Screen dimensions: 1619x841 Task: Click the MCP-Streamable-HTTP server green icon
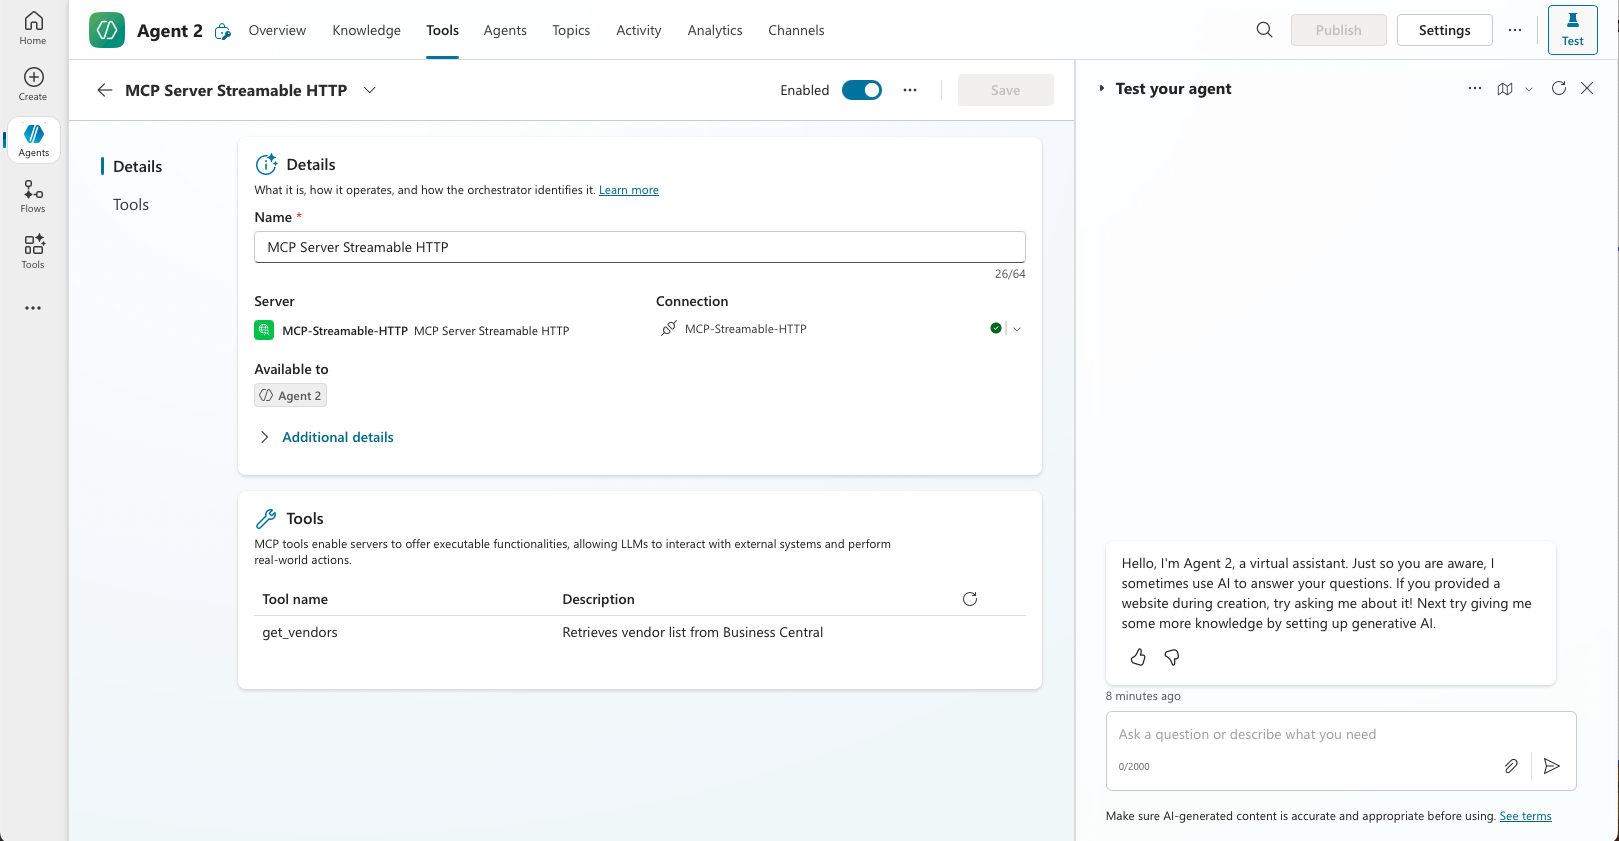point(264,330)
